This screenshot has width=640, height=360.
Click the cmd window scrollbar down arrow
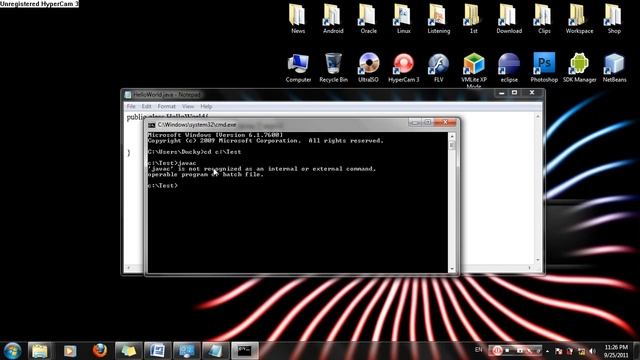pyautogui.click(x=452, y=269)
